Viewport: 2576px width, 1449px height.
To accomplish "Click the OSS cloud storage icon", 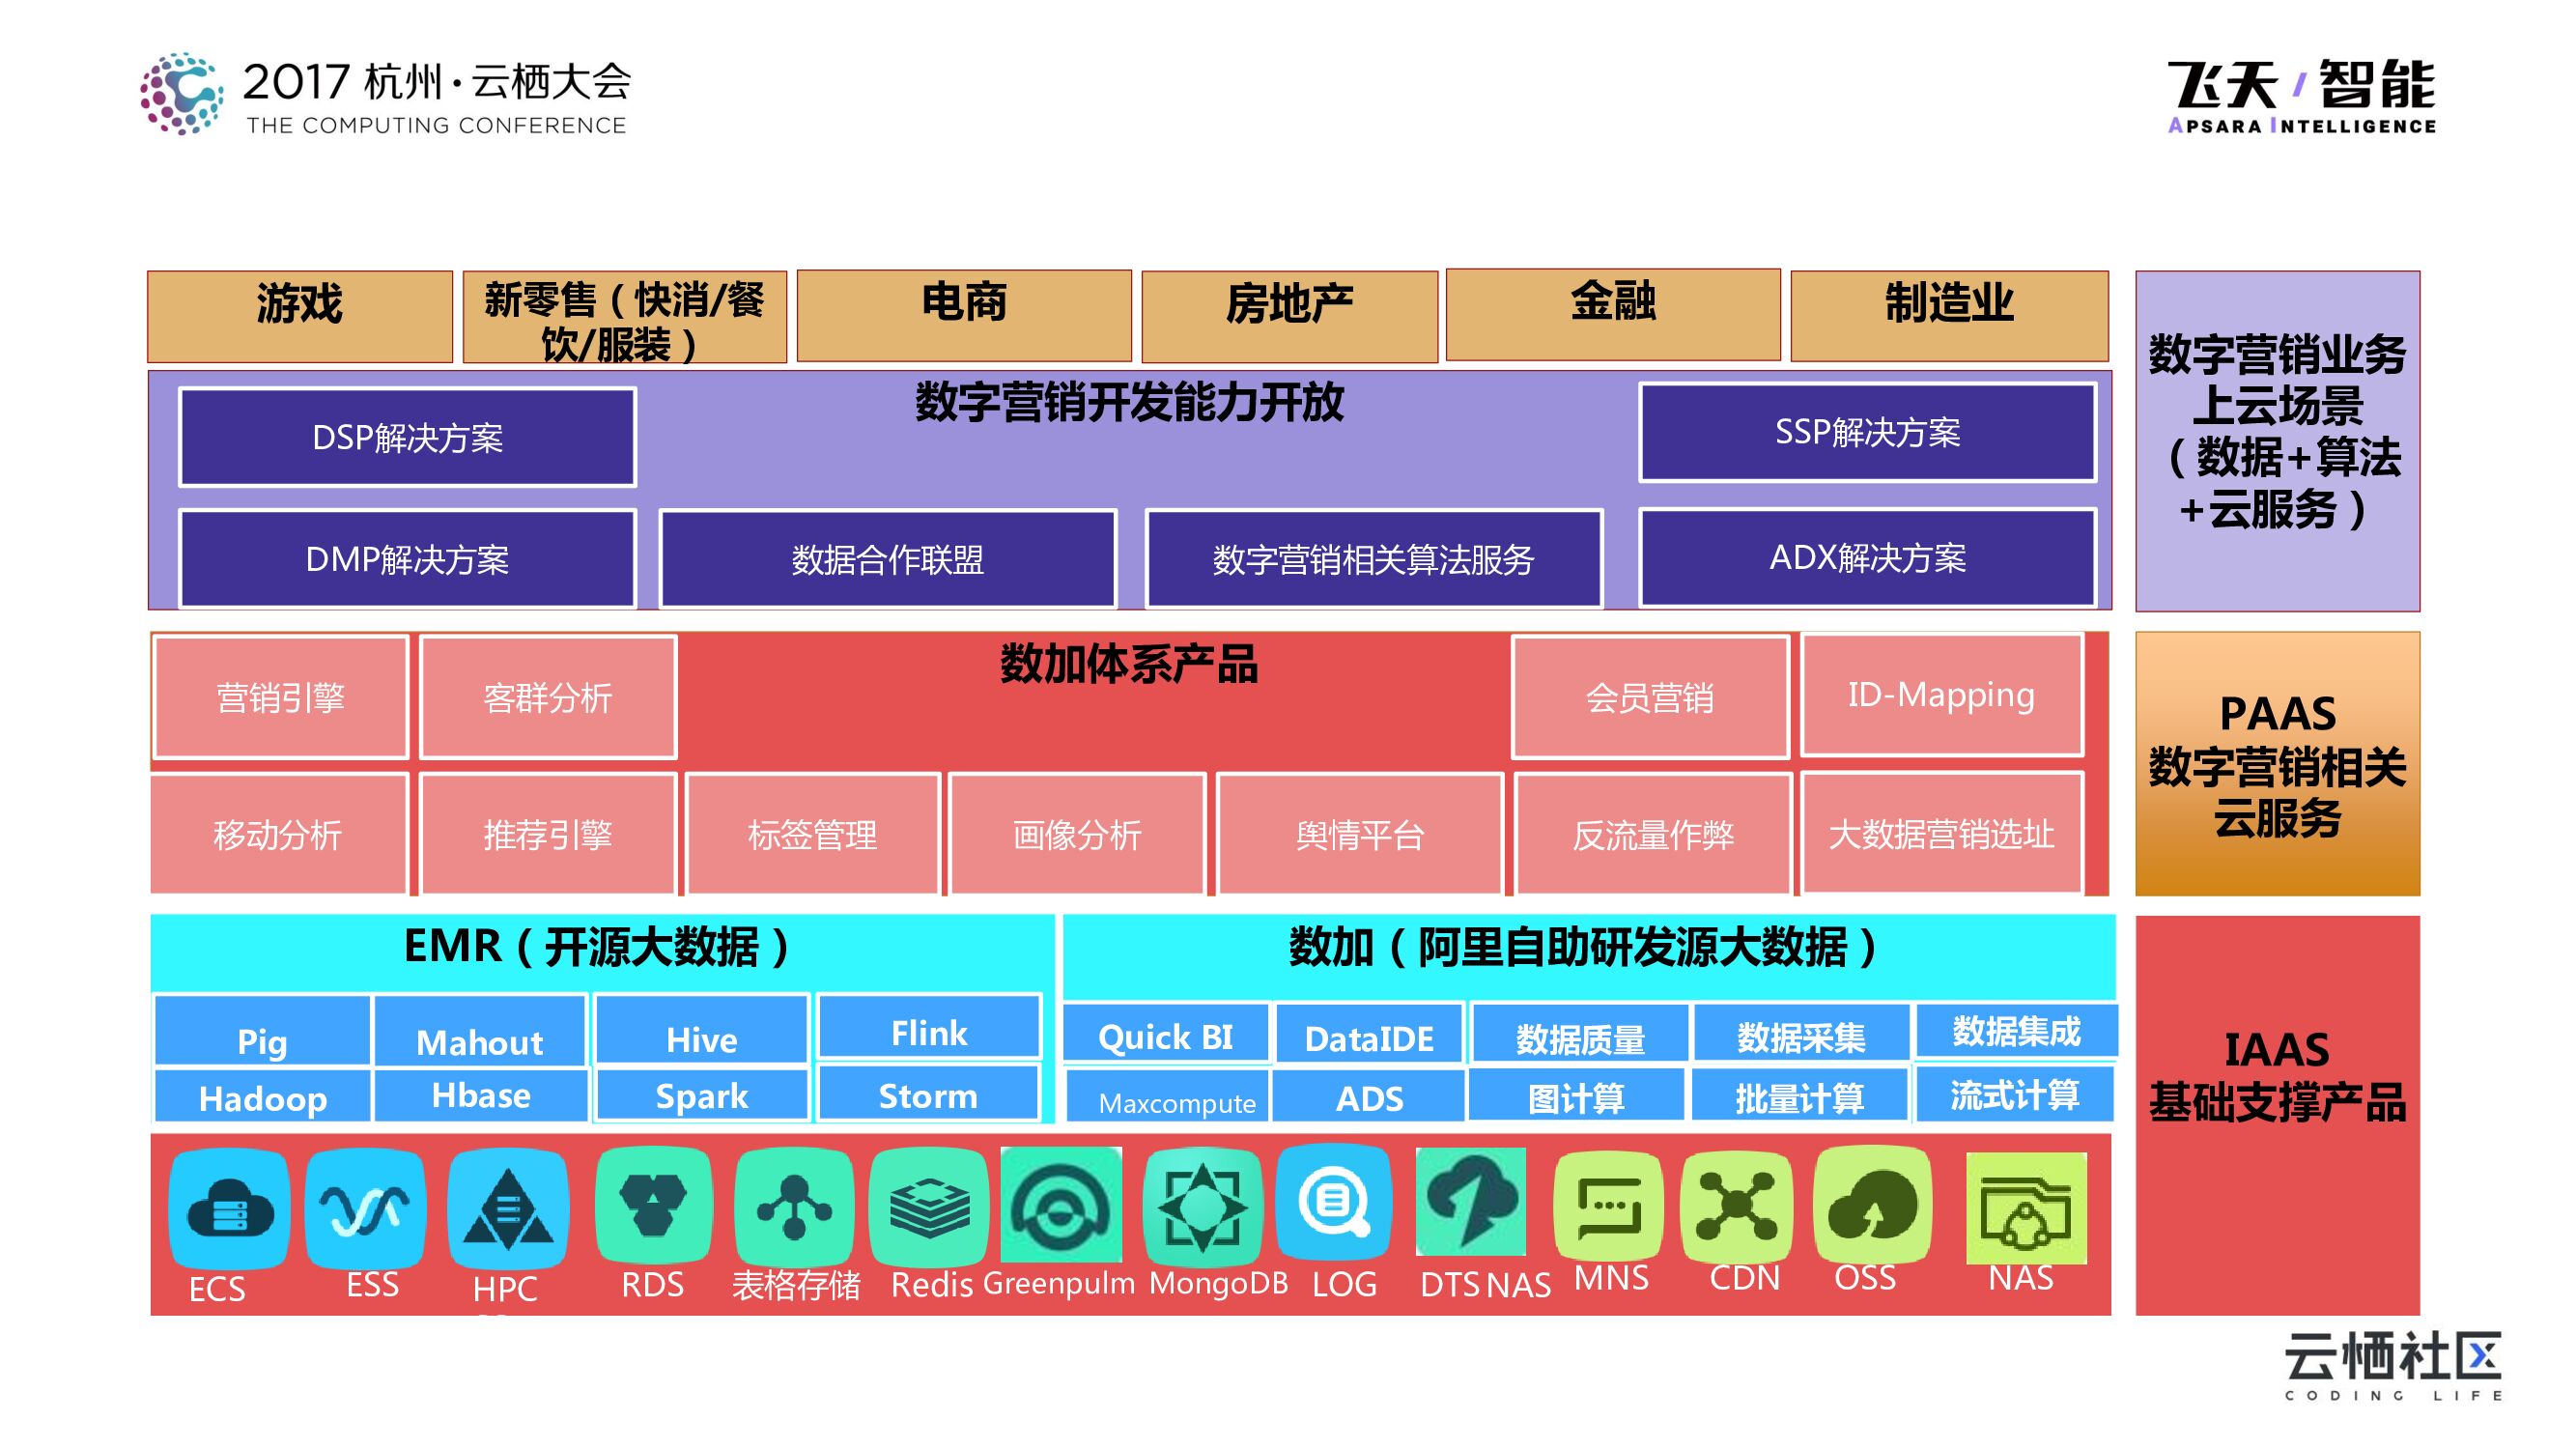I will (x=1872, y=1206).
